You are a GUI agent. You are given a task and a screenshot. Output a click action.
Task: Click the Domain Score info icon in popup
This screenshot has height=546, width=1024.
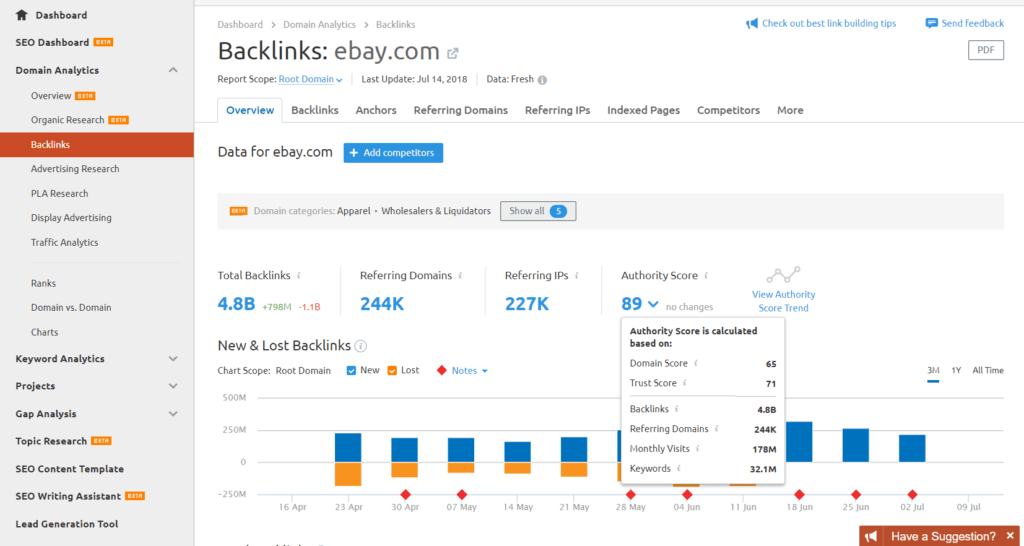pyautogui.click(x=696, y=363)
